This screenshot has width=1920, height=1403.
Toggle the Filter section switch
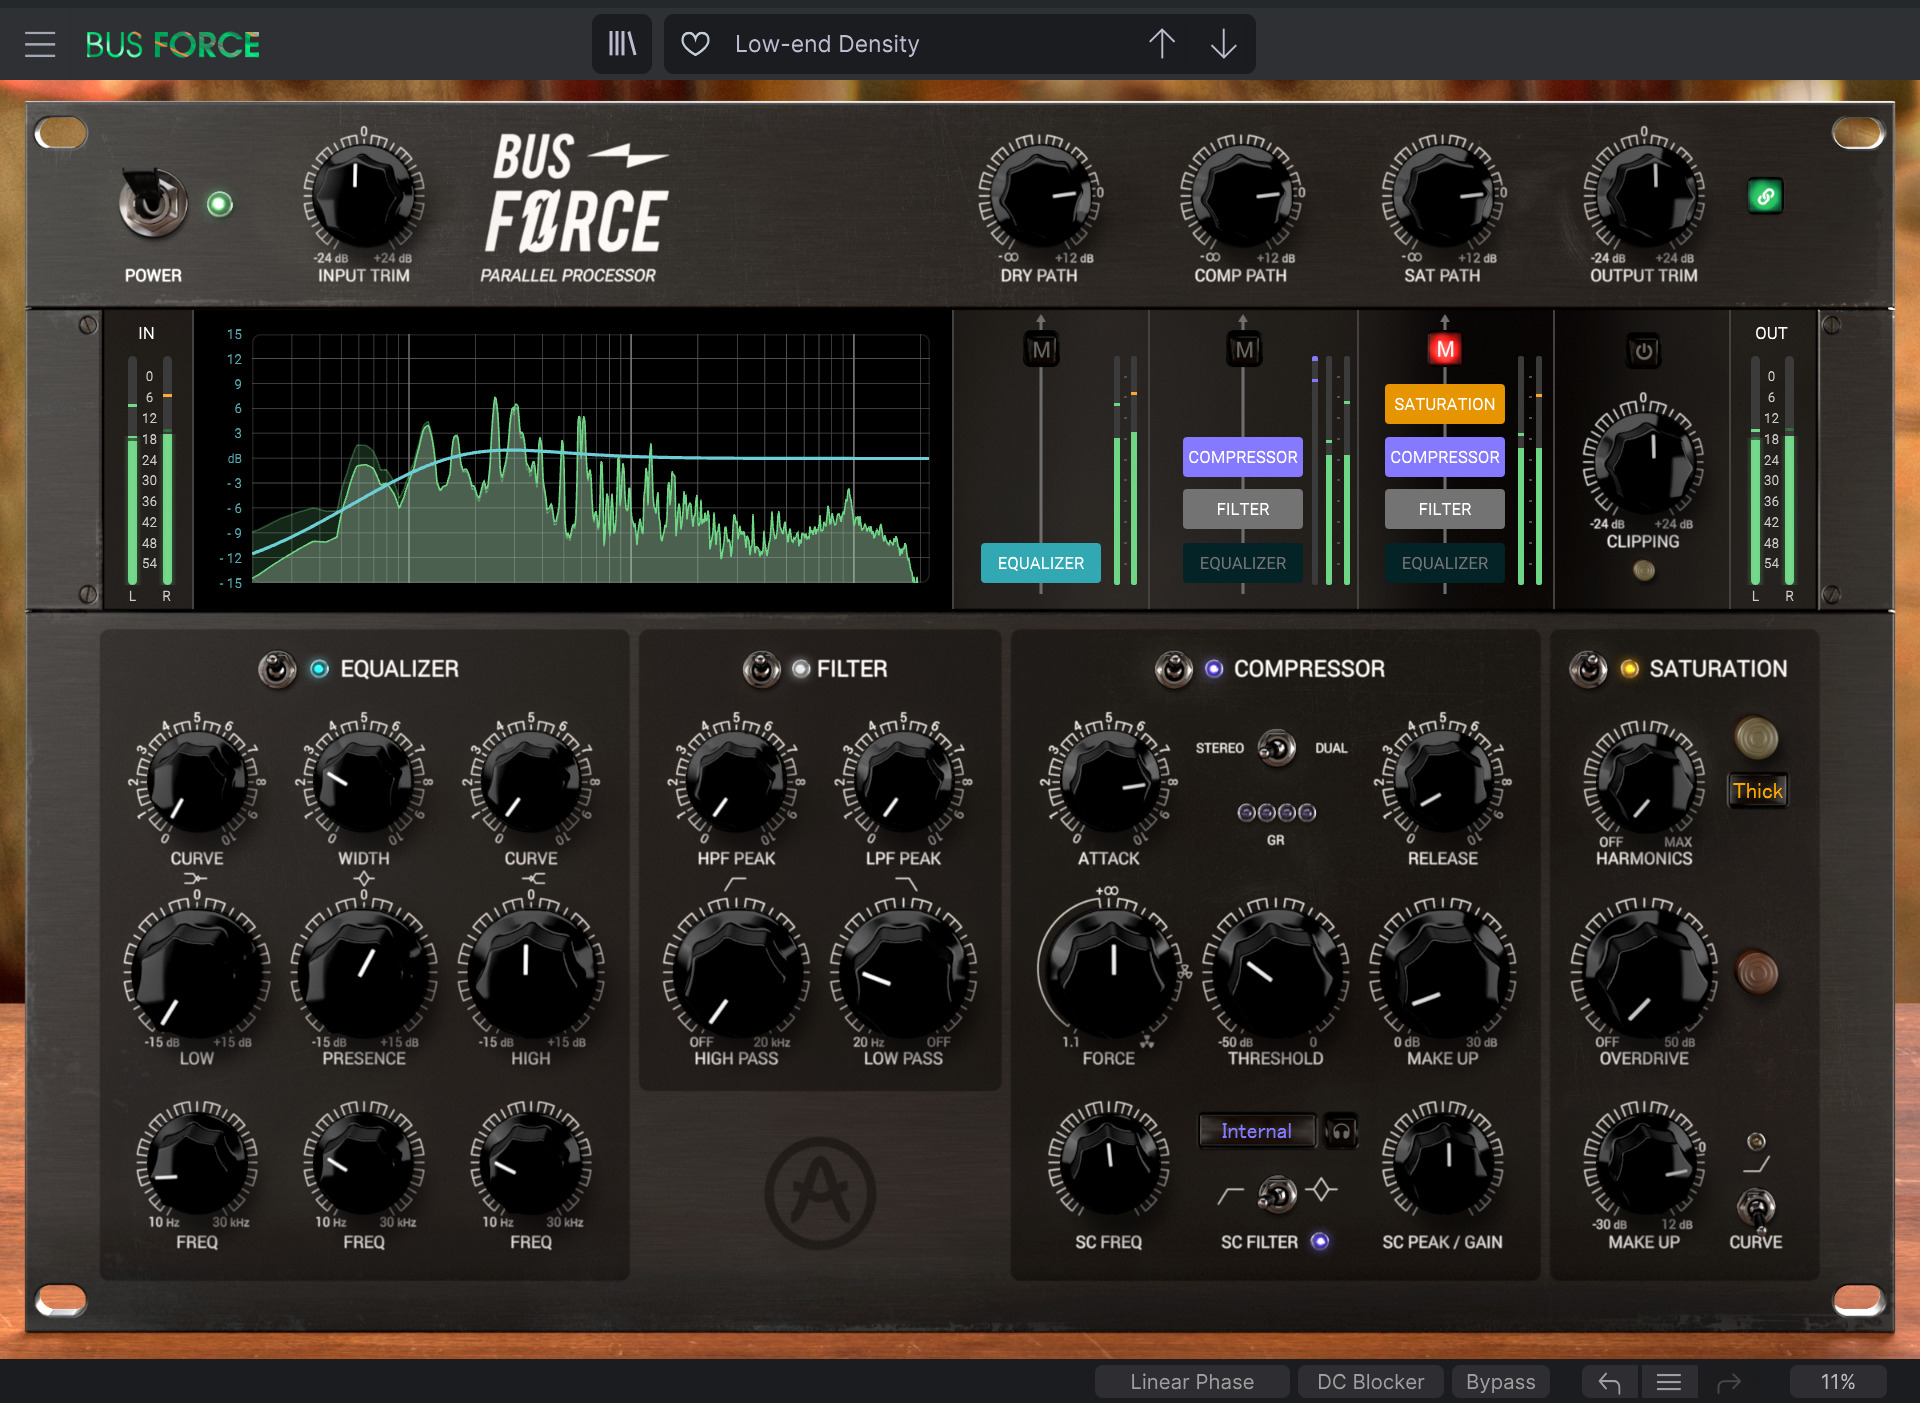(761, 669)
